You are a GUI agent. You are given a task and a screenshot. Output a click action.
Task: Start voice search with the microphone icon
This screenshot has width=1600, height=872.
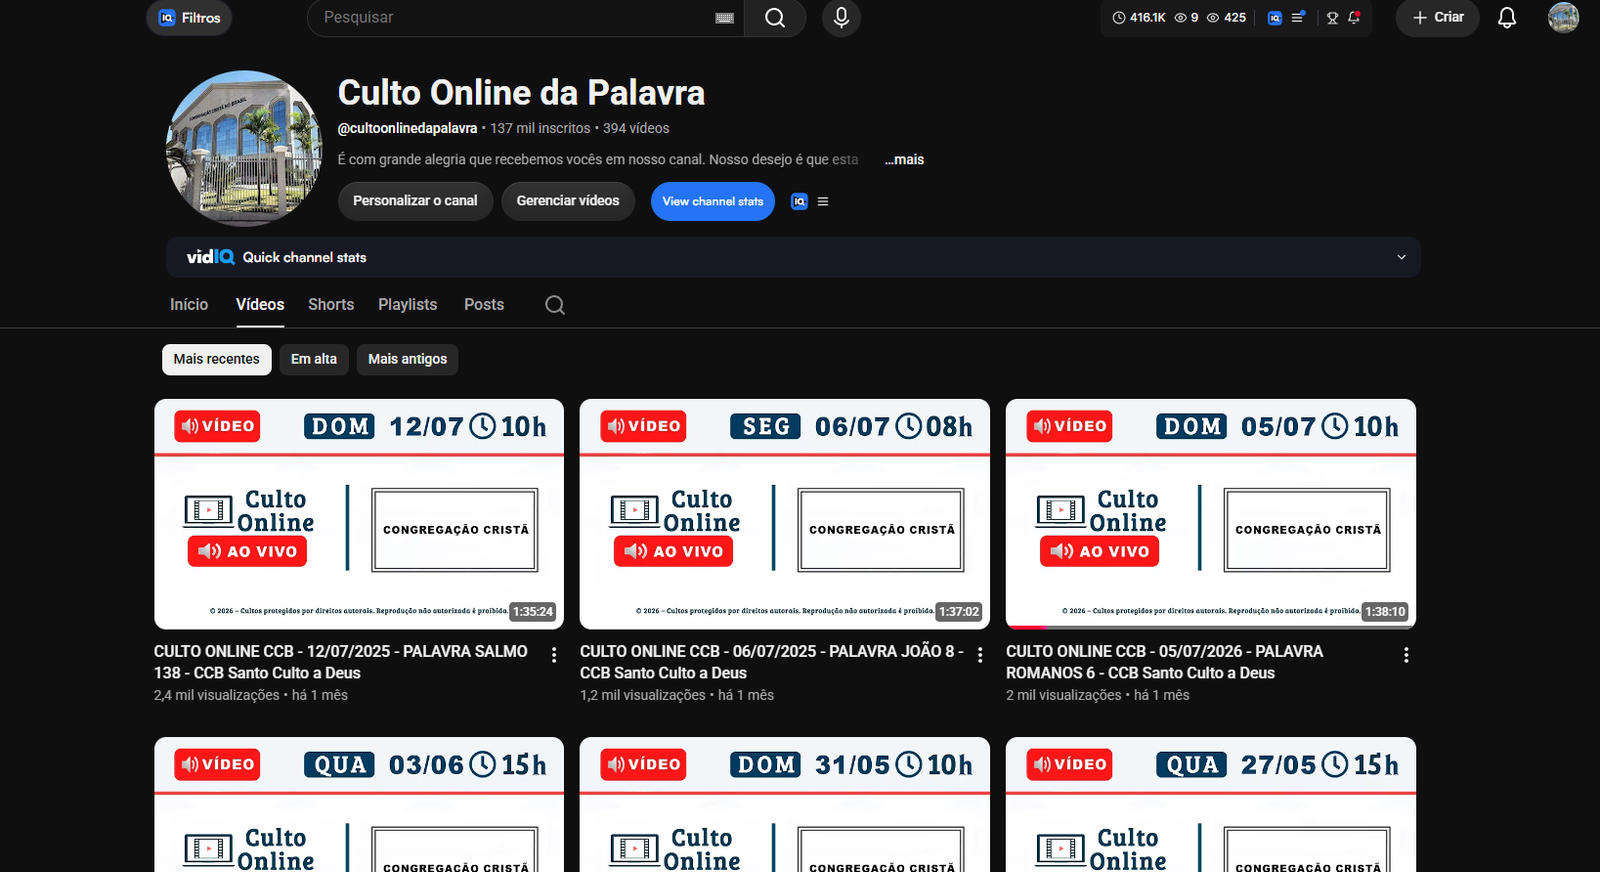click(x=841, y=18)
